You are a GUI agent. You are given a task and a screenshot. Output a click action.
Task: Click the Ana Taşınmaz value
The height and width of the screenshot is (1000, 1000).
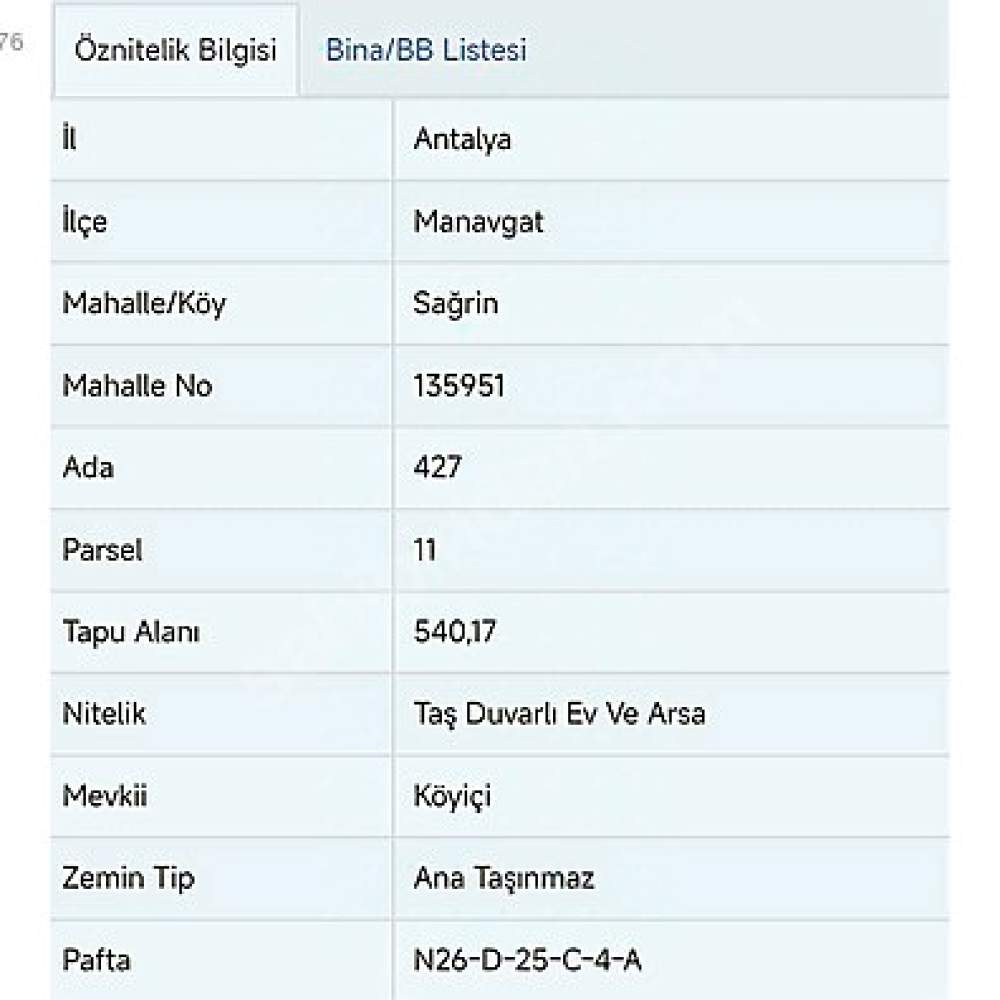[x=504, y=878]
